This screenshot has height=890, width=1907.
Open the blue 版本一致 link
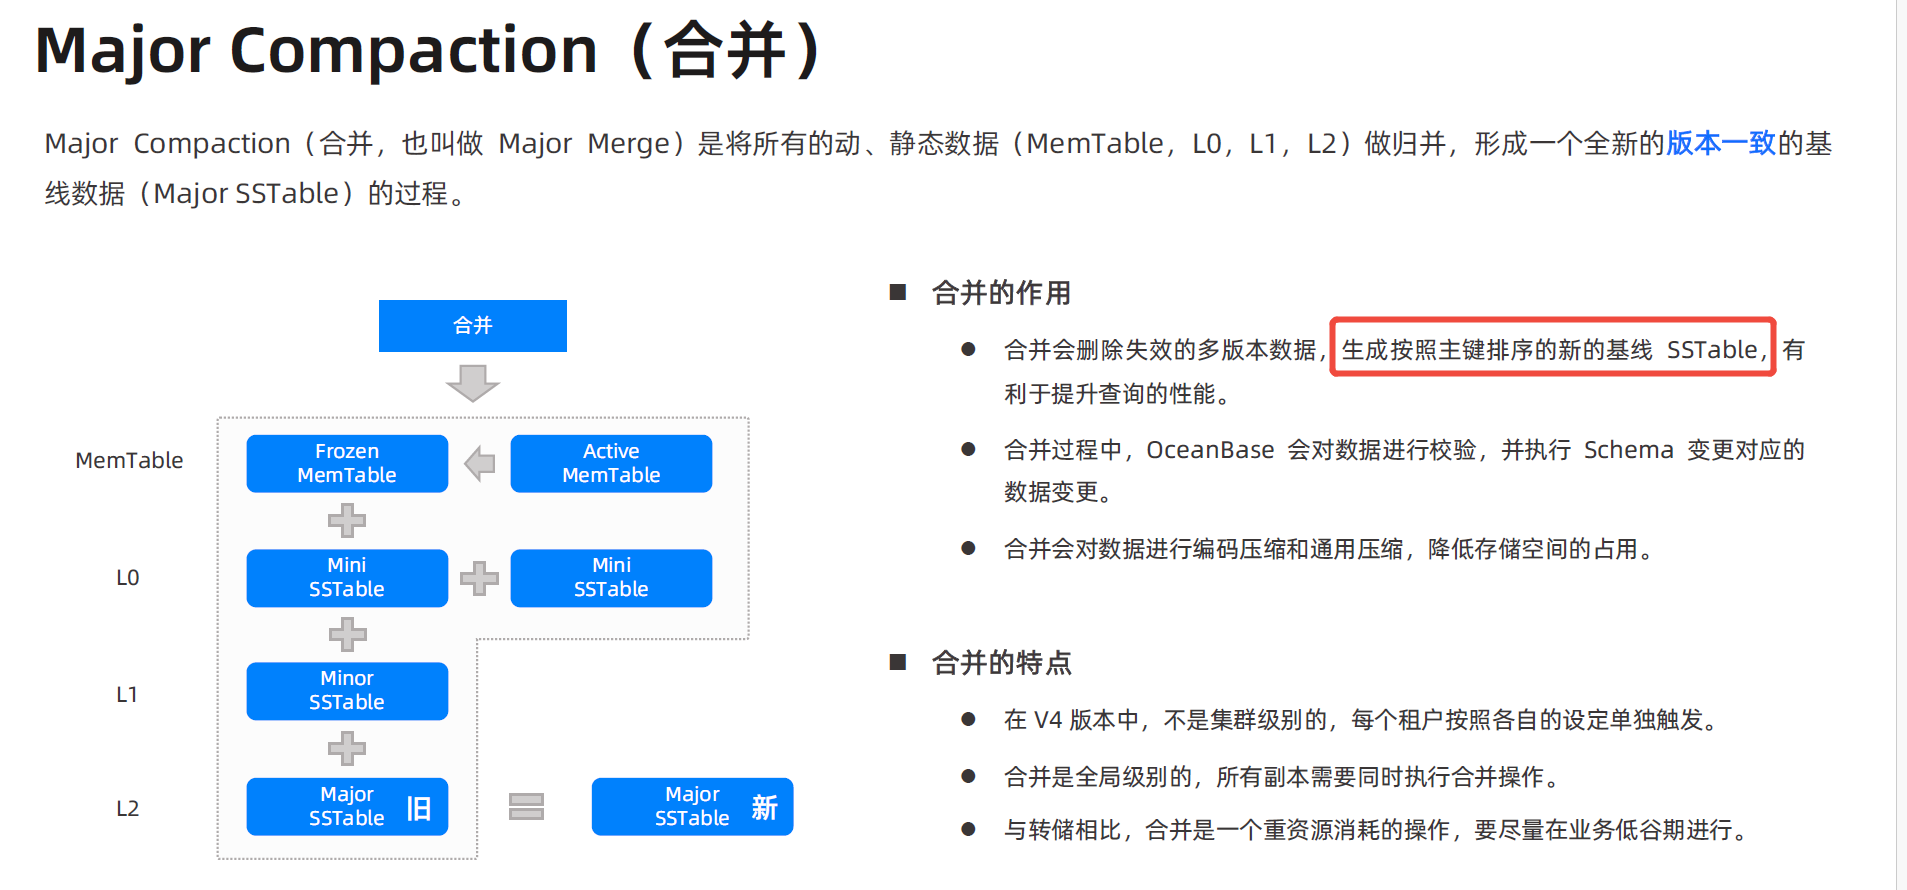(x=1720, y=144)
